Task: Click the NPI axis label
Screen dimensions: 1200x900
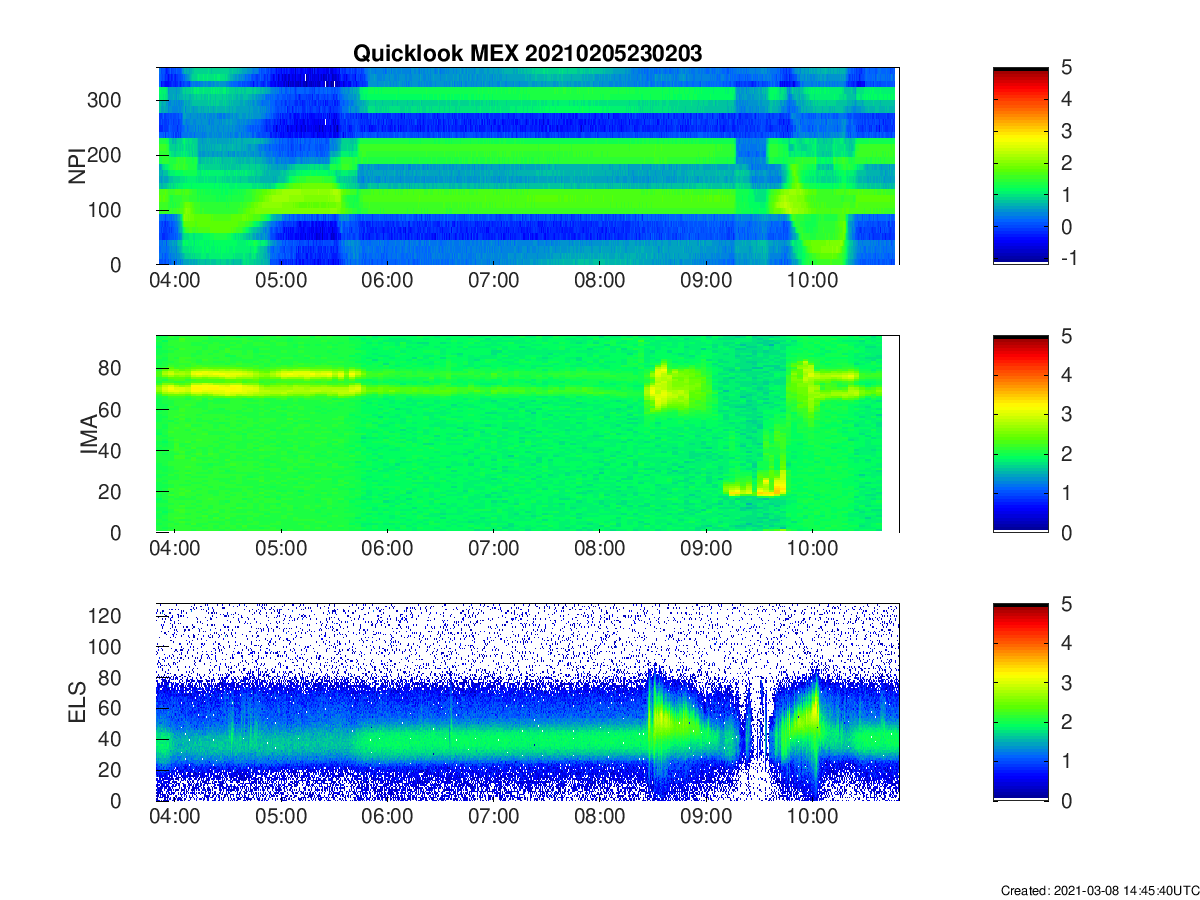Action: click(x=76, y=166)
